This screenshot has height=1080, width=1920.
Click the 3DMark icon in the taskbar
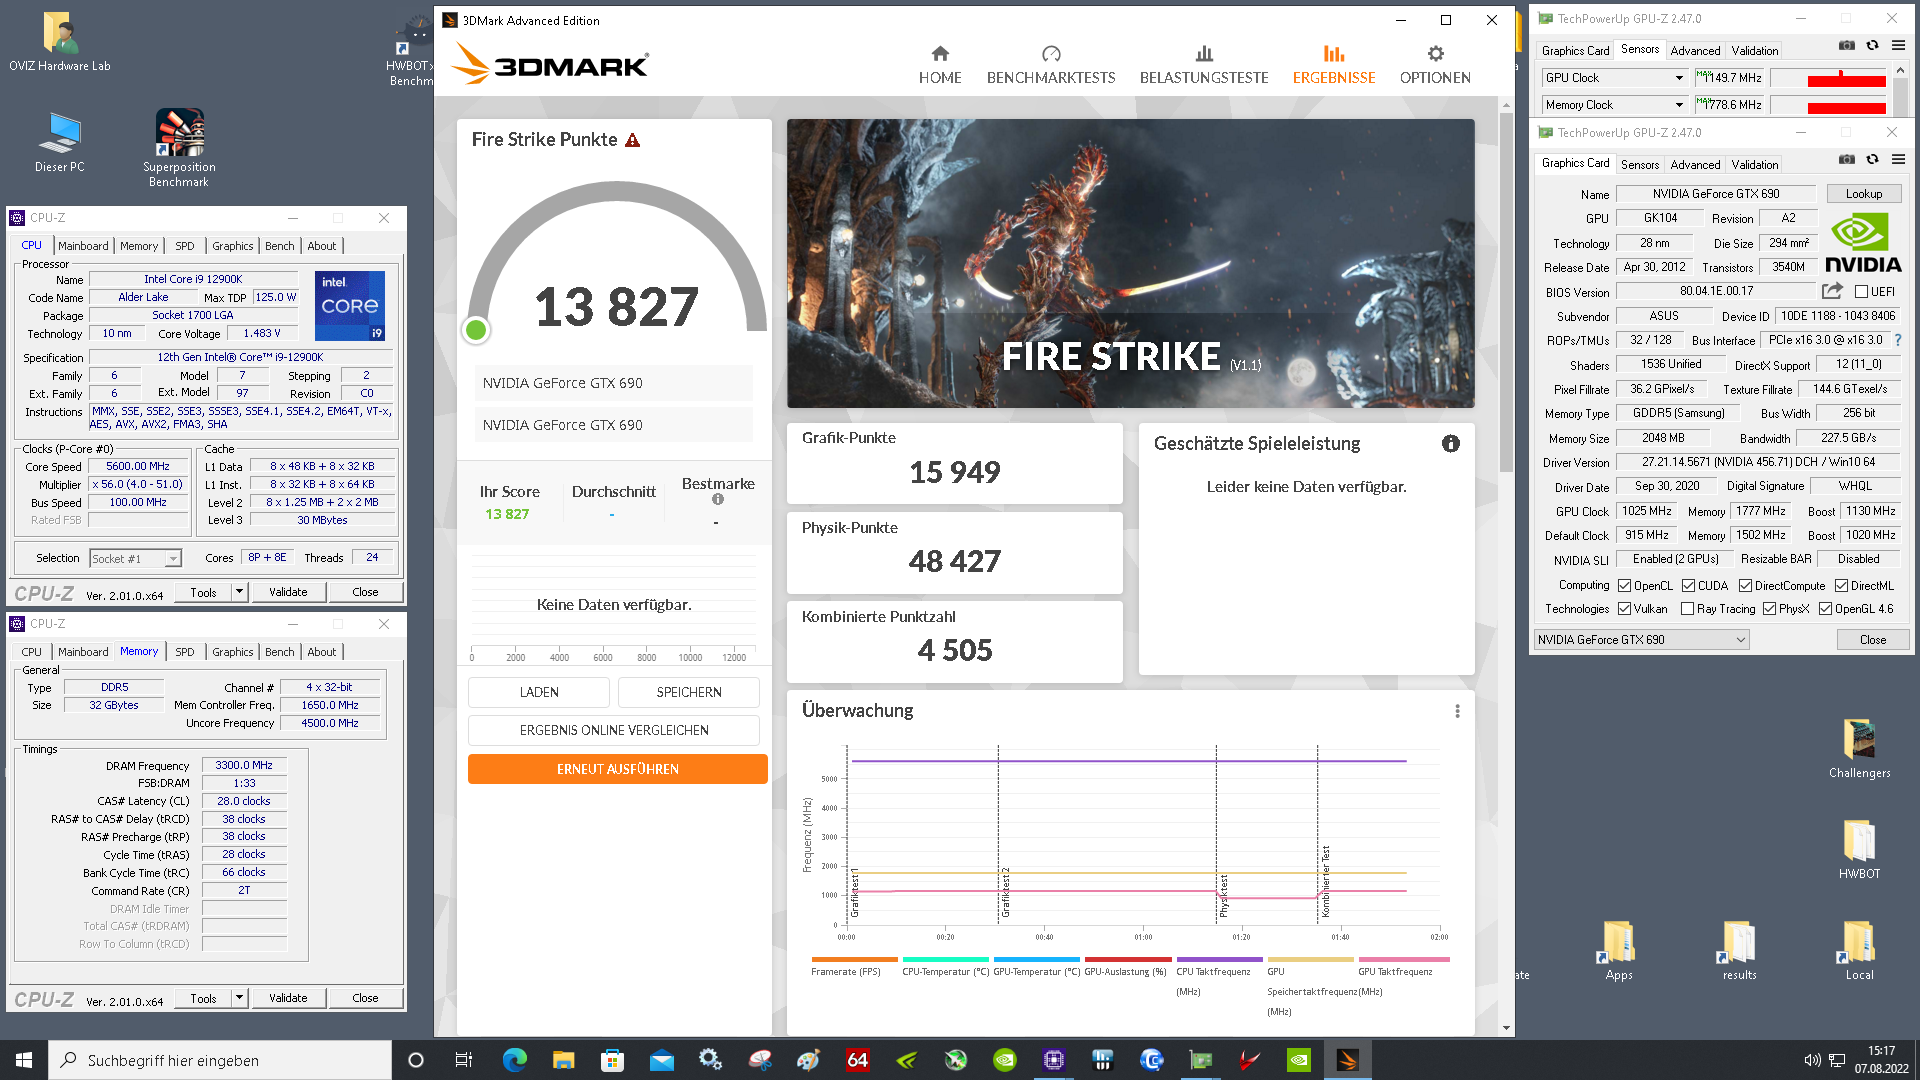pos(1347,1060)
